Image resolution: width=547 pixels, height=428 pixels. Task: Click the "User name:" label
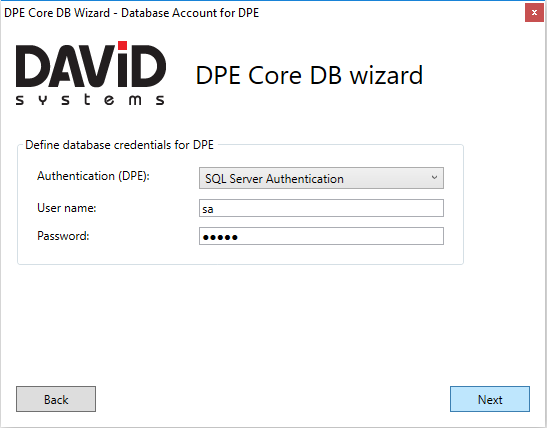[x=67, y=208]
